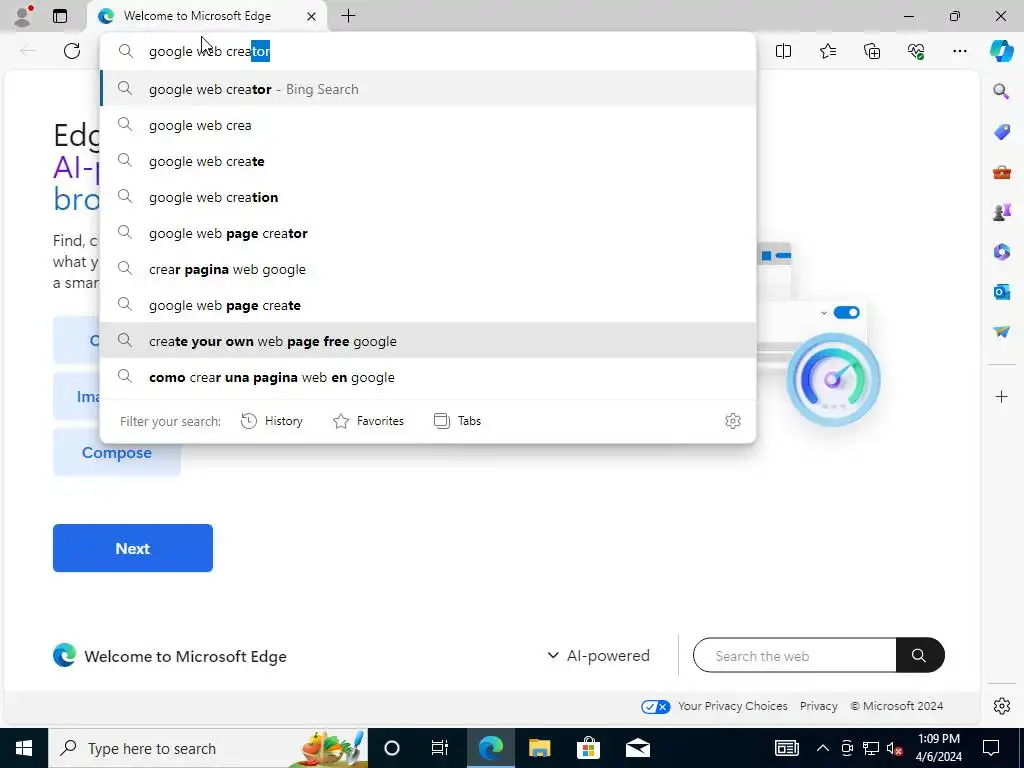Click the address bar text field
Screen dimensions: 1024x768
pyautogui.click(x=428, y=51)
